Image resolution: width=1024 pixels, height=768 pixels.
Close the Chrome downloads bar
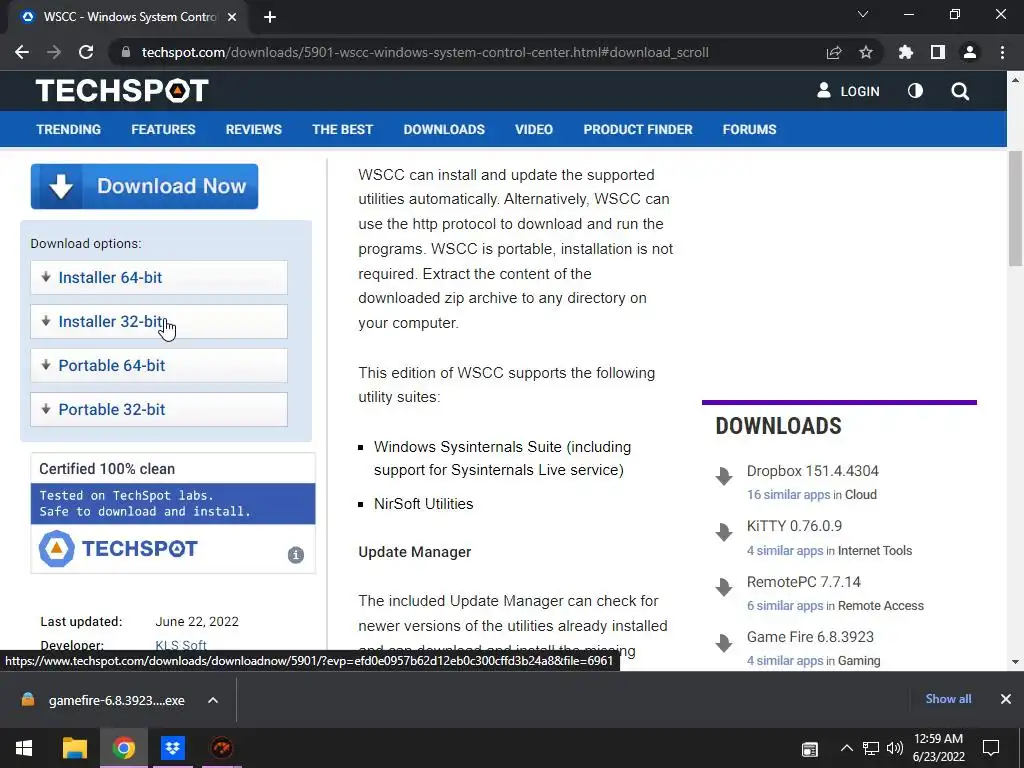(1006, 699)
